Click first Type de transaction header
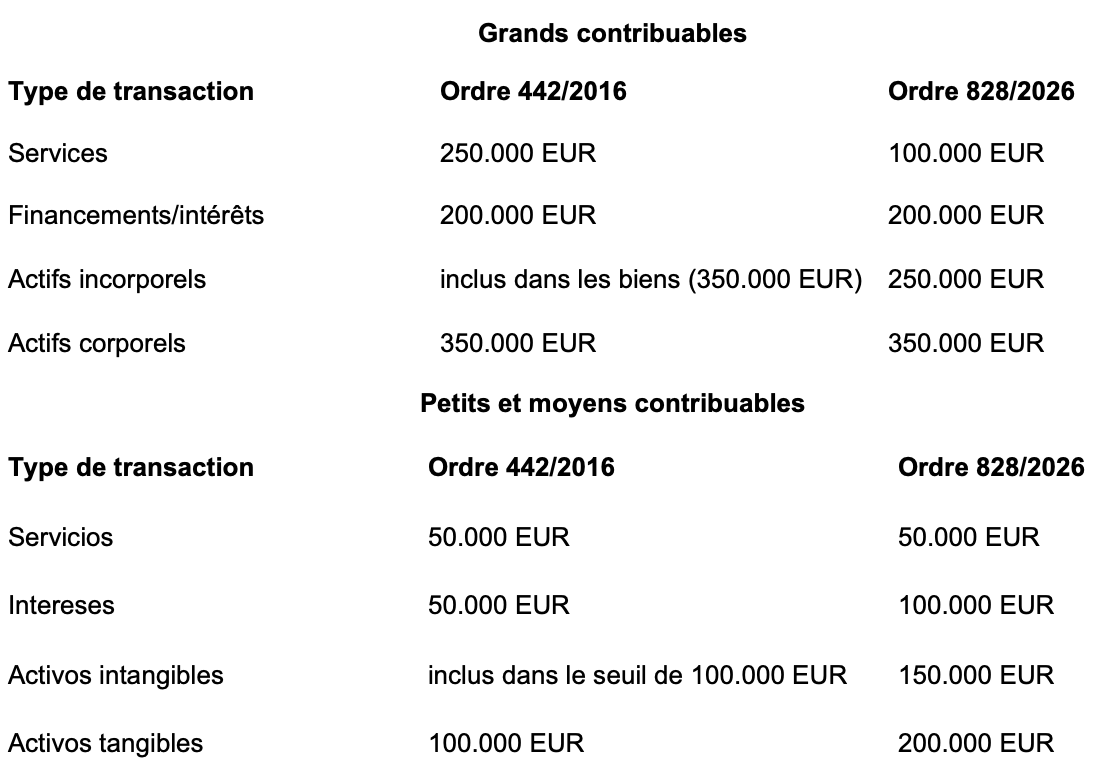The width and height of the screenshot is (1106, 780). click(x=131, y=92)
